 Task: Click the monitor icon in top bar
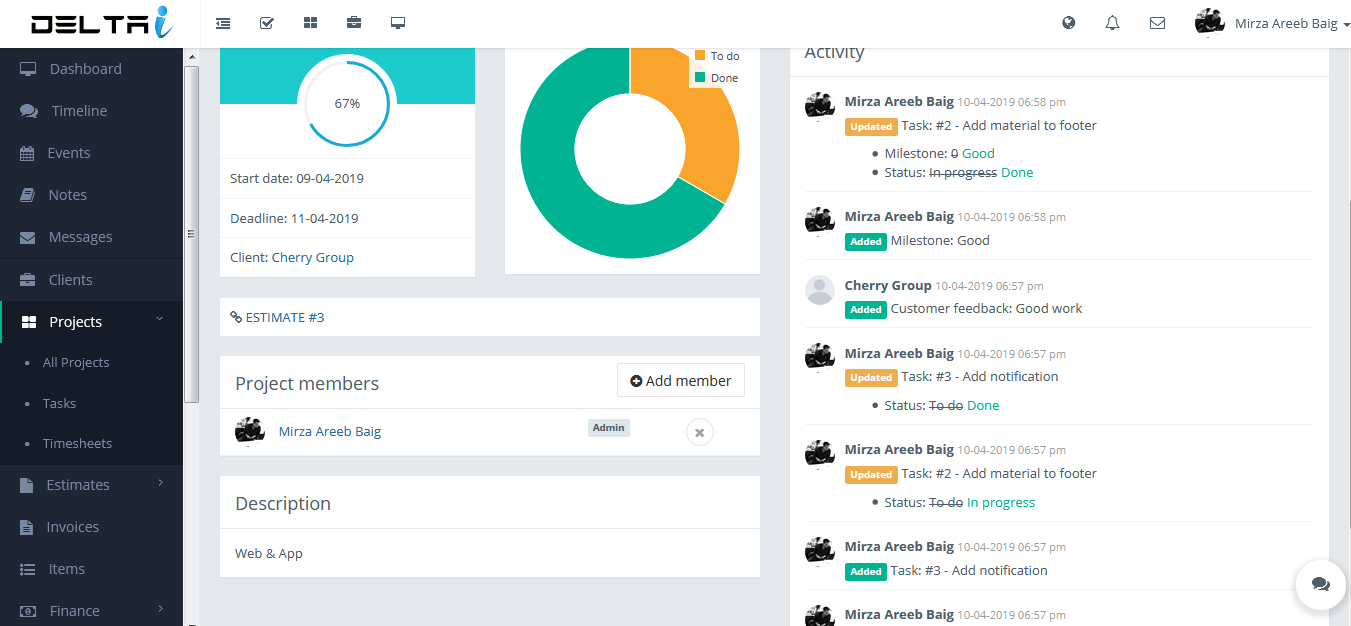tap(398, 23)
